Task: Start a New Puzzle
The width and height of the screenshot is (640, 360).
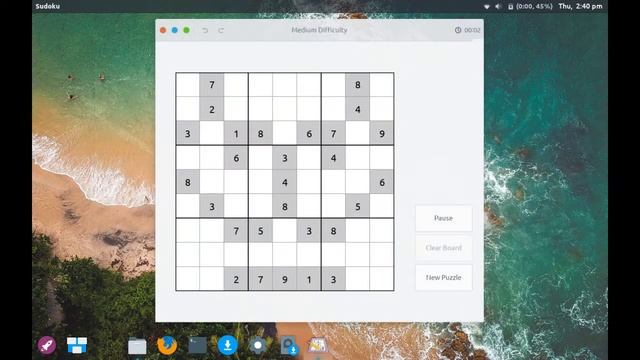Action: coord(444,278)
